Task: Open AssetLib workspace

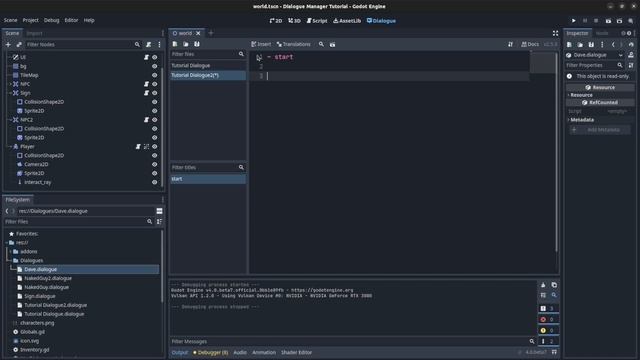Action: [347, 20]
